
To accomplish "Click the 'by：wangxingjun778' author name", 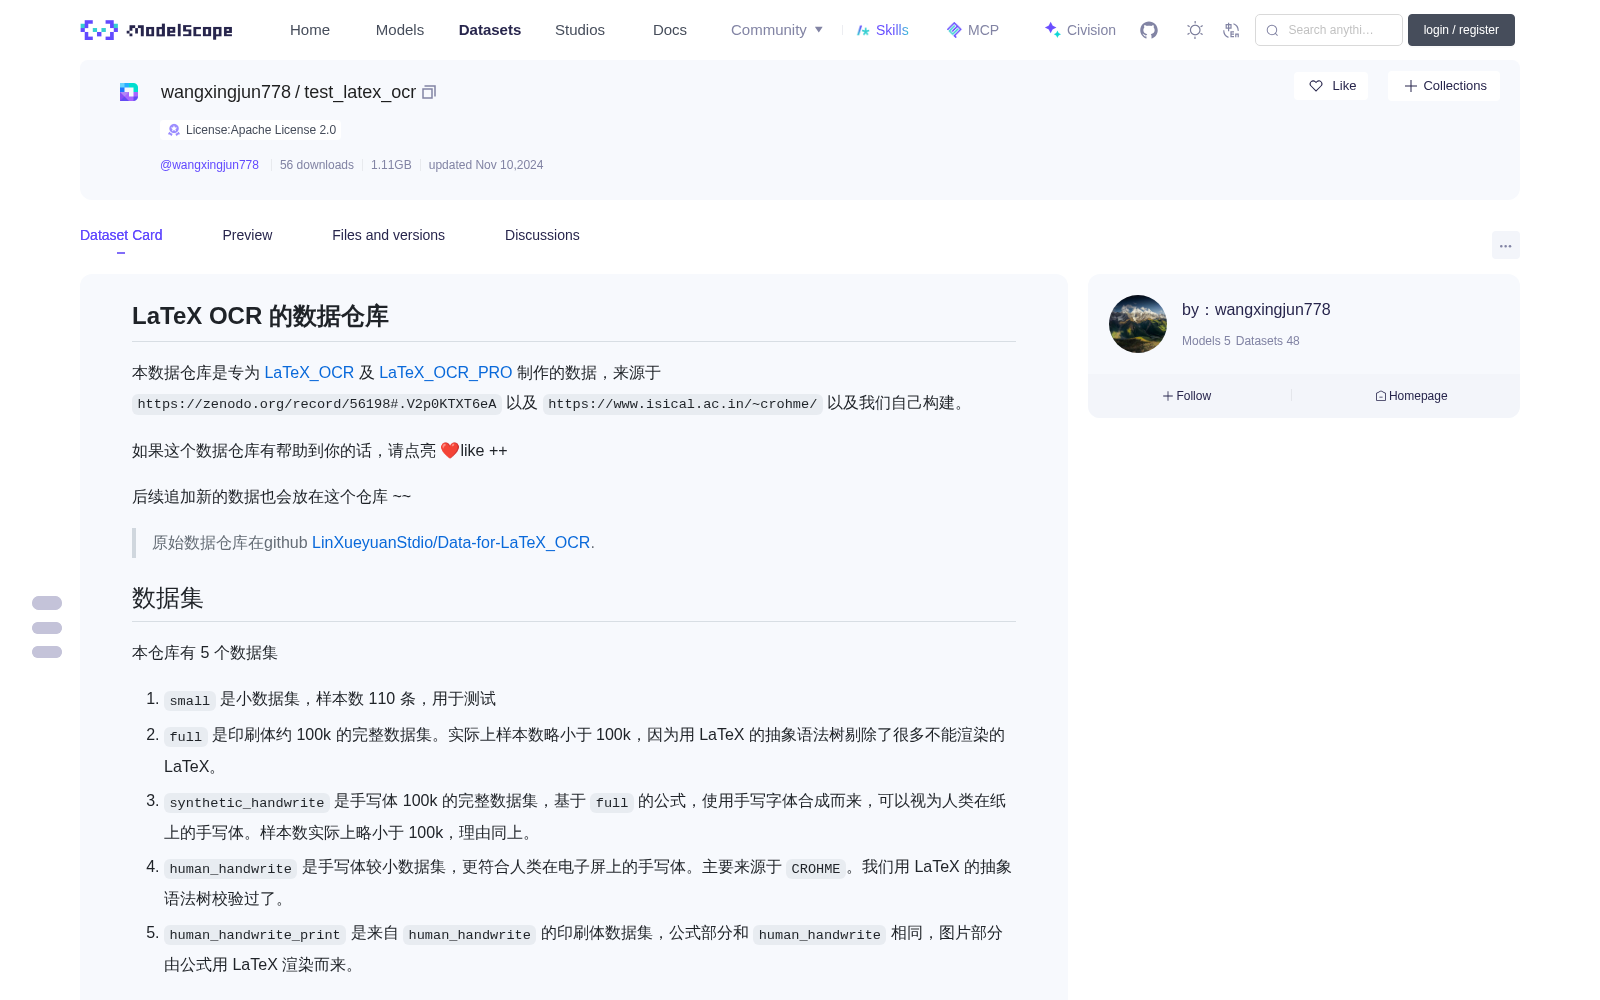I will (1256, 310).
